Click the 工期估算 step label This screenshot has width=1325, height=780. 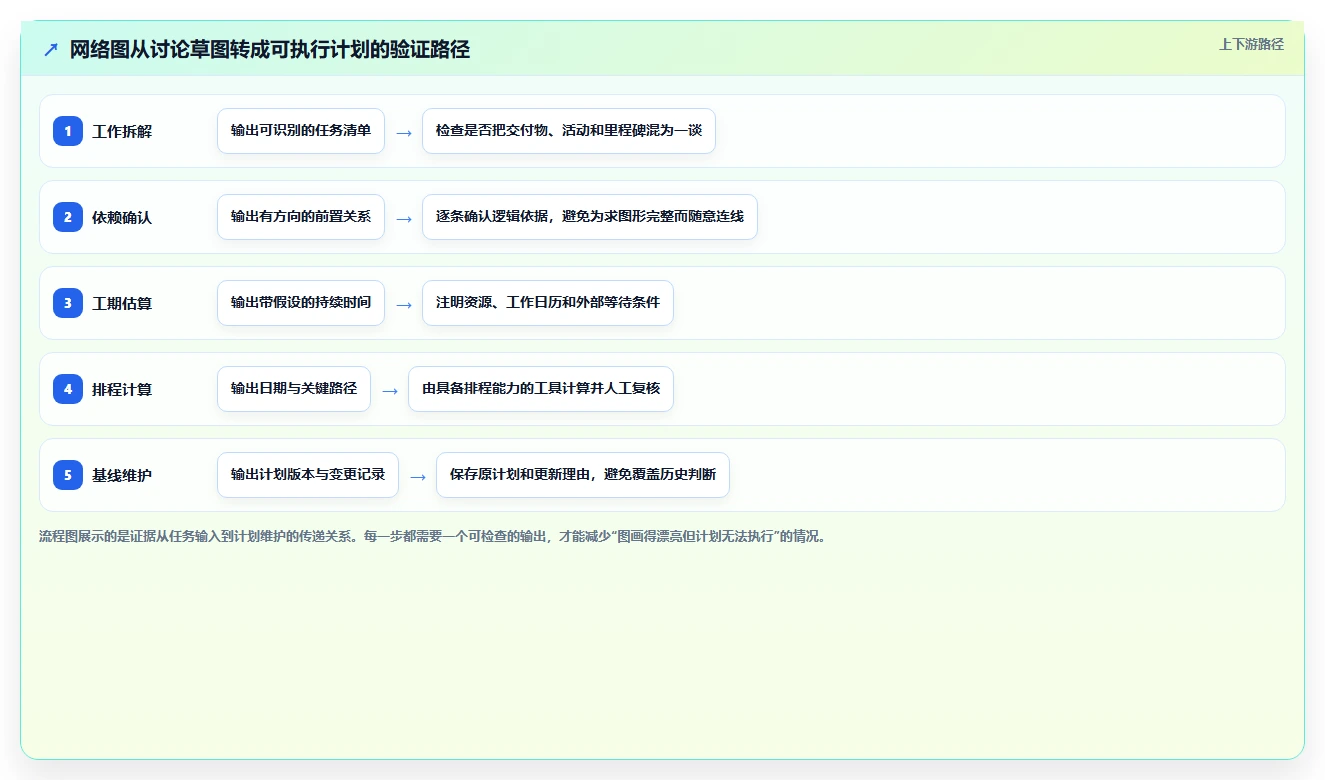point(122,303)
